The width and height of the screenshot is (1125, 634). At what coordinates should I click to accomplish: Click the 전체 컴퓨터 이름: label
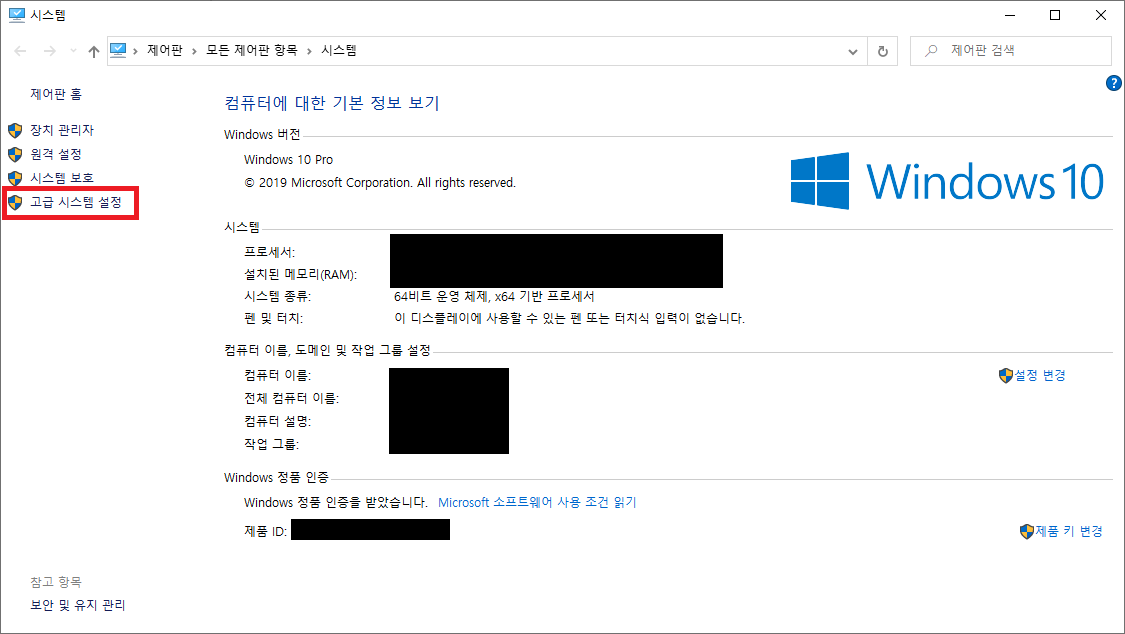291,398
